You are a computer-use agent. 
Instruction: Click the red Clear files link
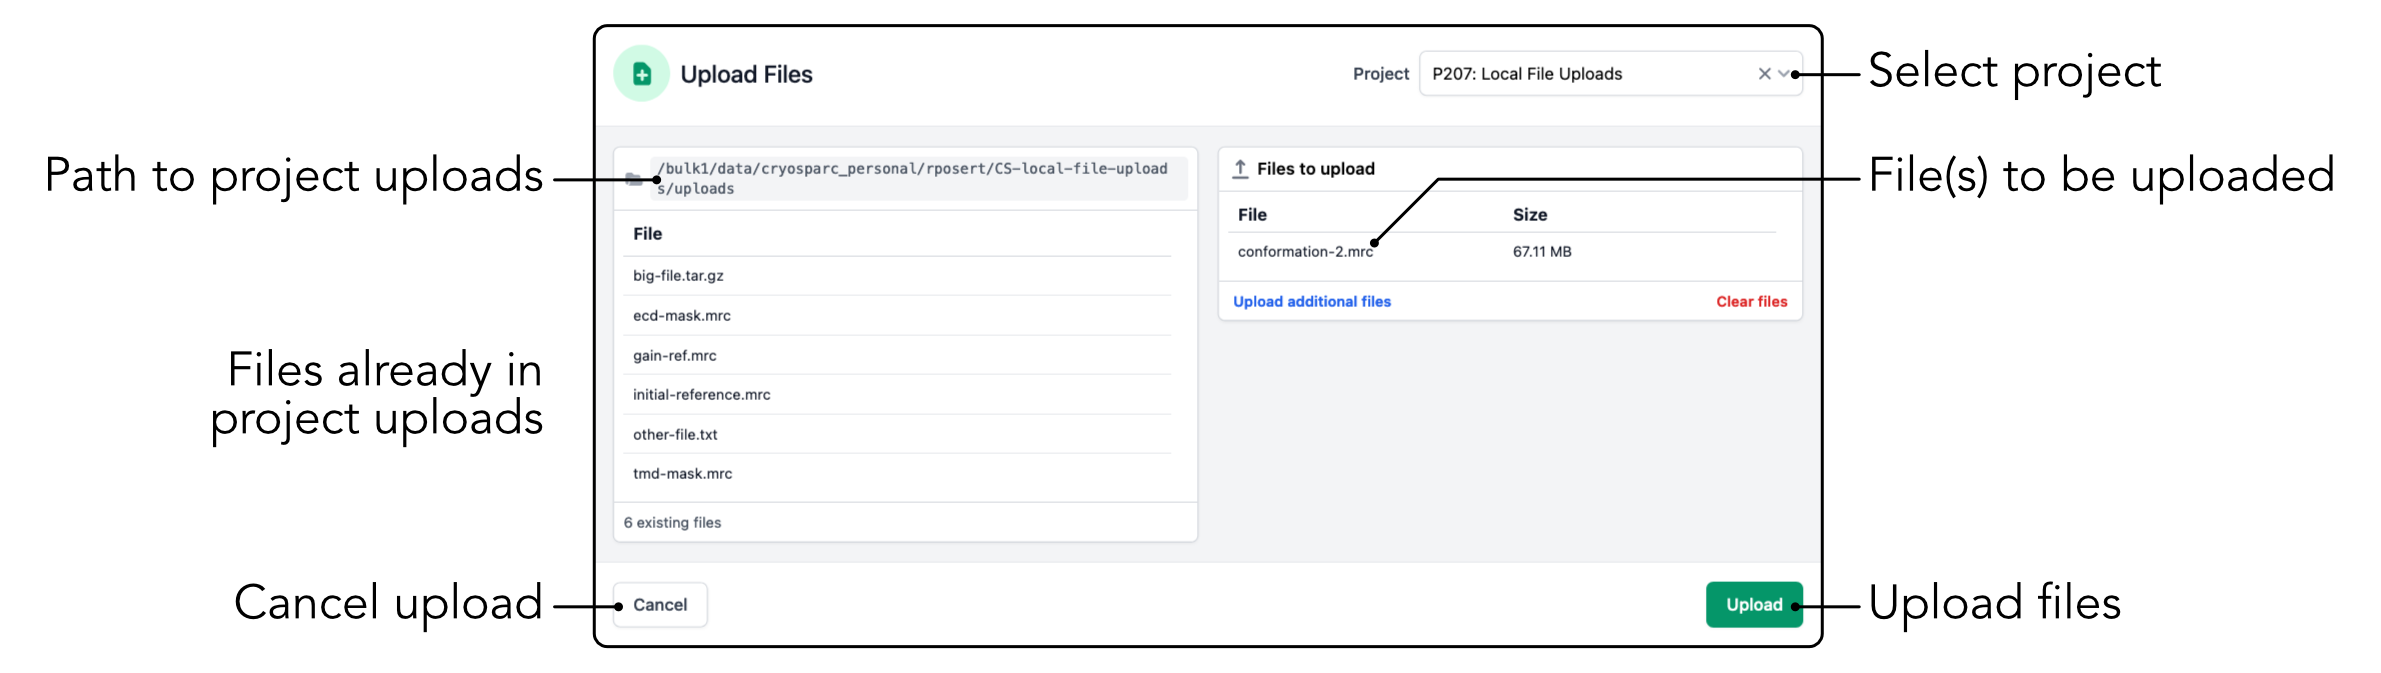(1751, 301)
